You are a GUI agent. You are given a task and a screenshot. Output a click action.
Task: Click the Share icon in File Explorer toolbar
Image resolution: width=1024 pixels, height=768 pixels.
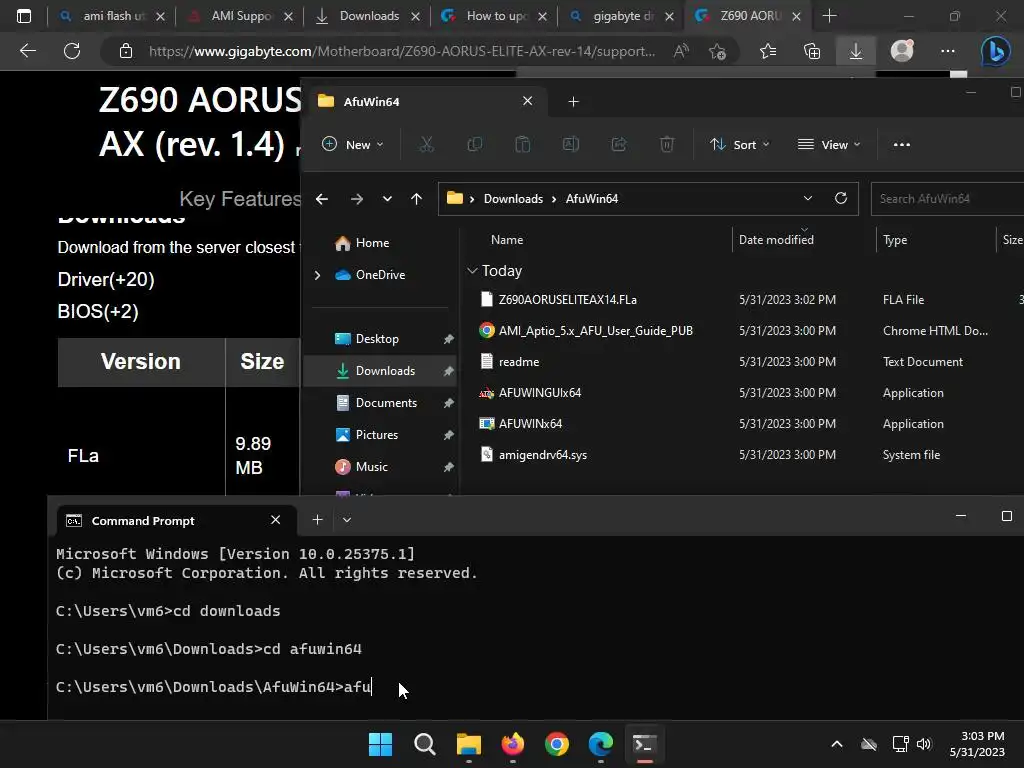pos(618,144)
